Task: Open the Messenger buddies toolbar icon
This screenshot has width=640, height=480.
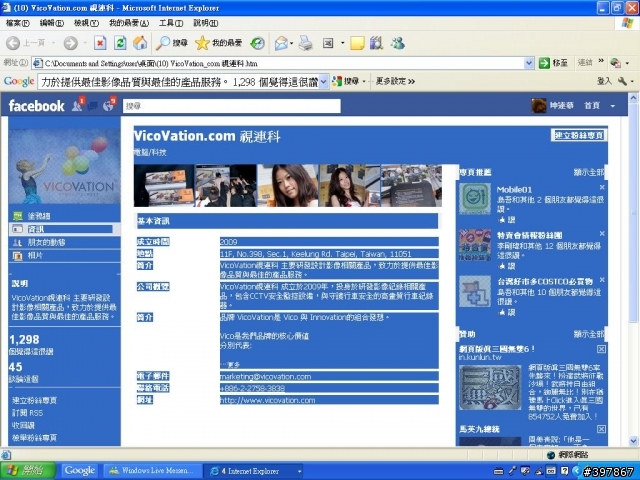Action: pyautogui.click(x=397, y=43)
